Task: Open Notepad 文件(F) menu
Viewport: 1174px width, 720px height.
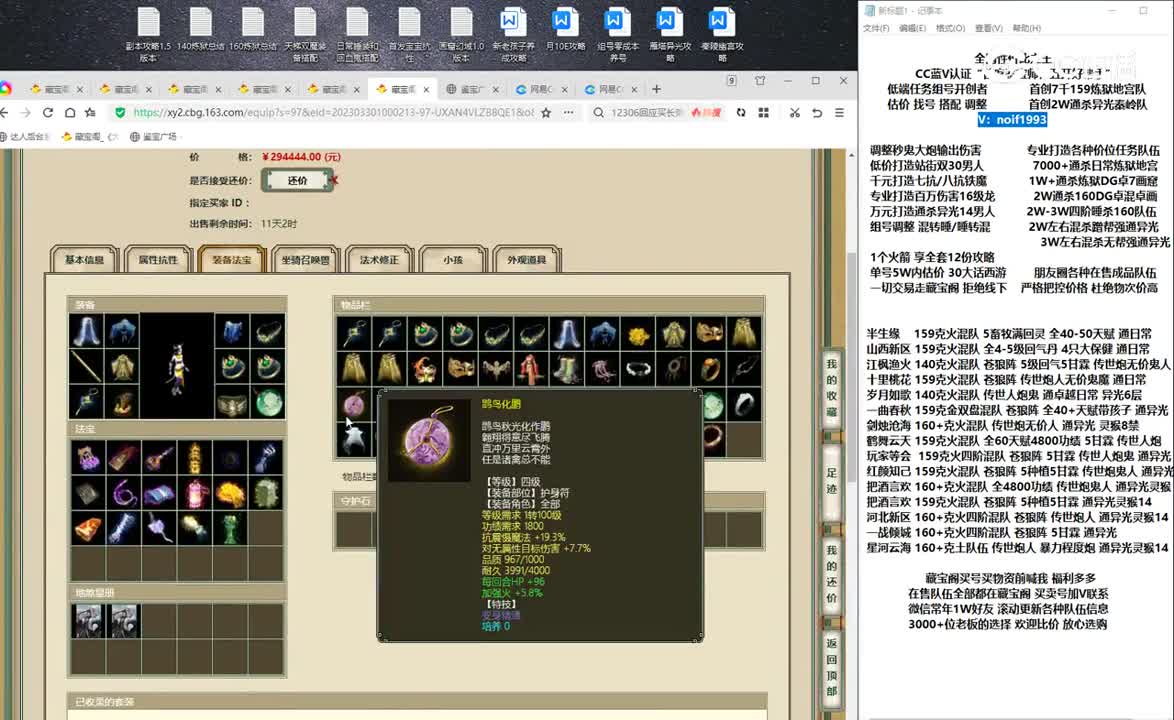Action: click(876, 28)
